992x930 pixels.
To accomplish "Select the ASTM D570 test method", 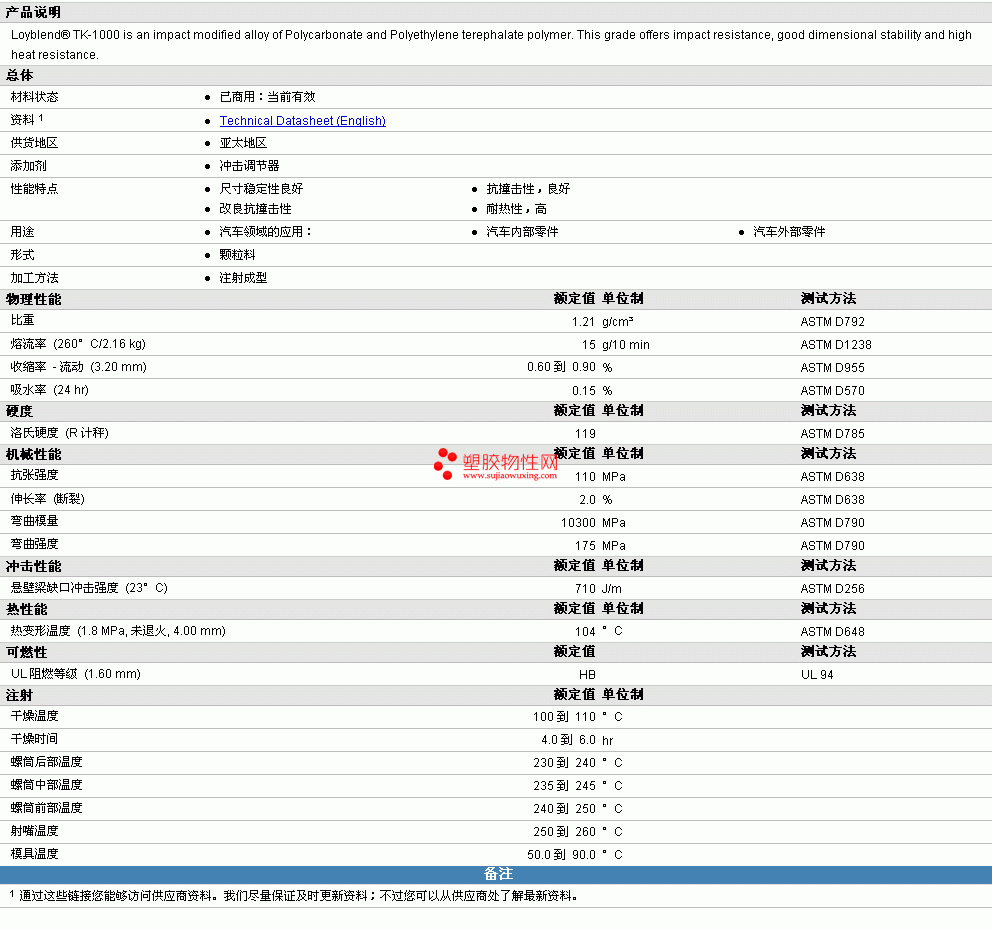I will click(x=832, y=391).
